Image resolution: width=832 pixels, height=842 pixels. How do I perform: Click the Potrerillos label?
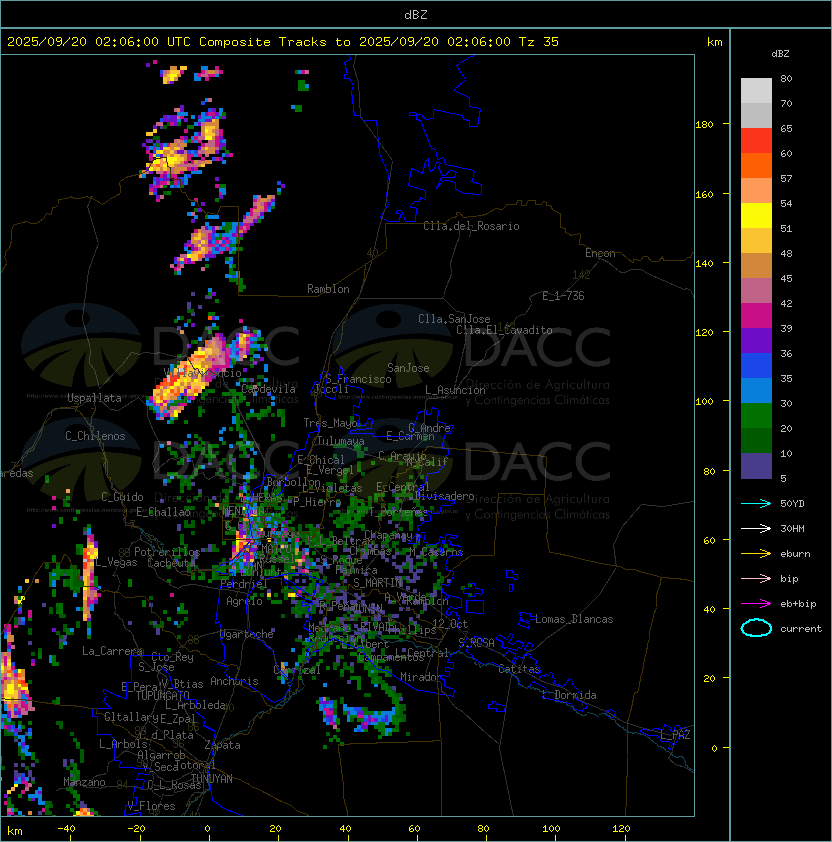coord(167,552)
